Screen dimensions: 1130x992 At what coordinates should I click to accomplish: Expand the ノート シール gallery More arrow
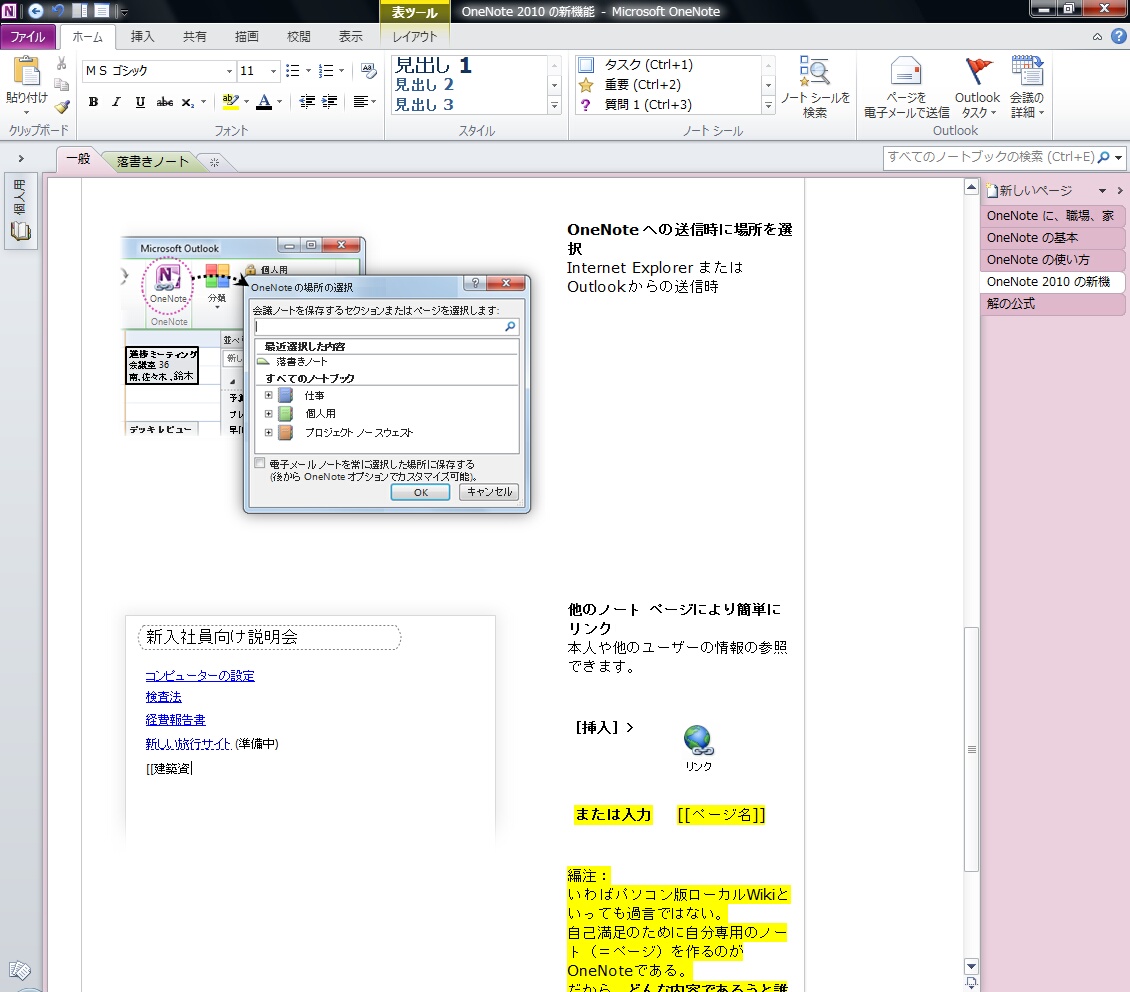(768, 105)
